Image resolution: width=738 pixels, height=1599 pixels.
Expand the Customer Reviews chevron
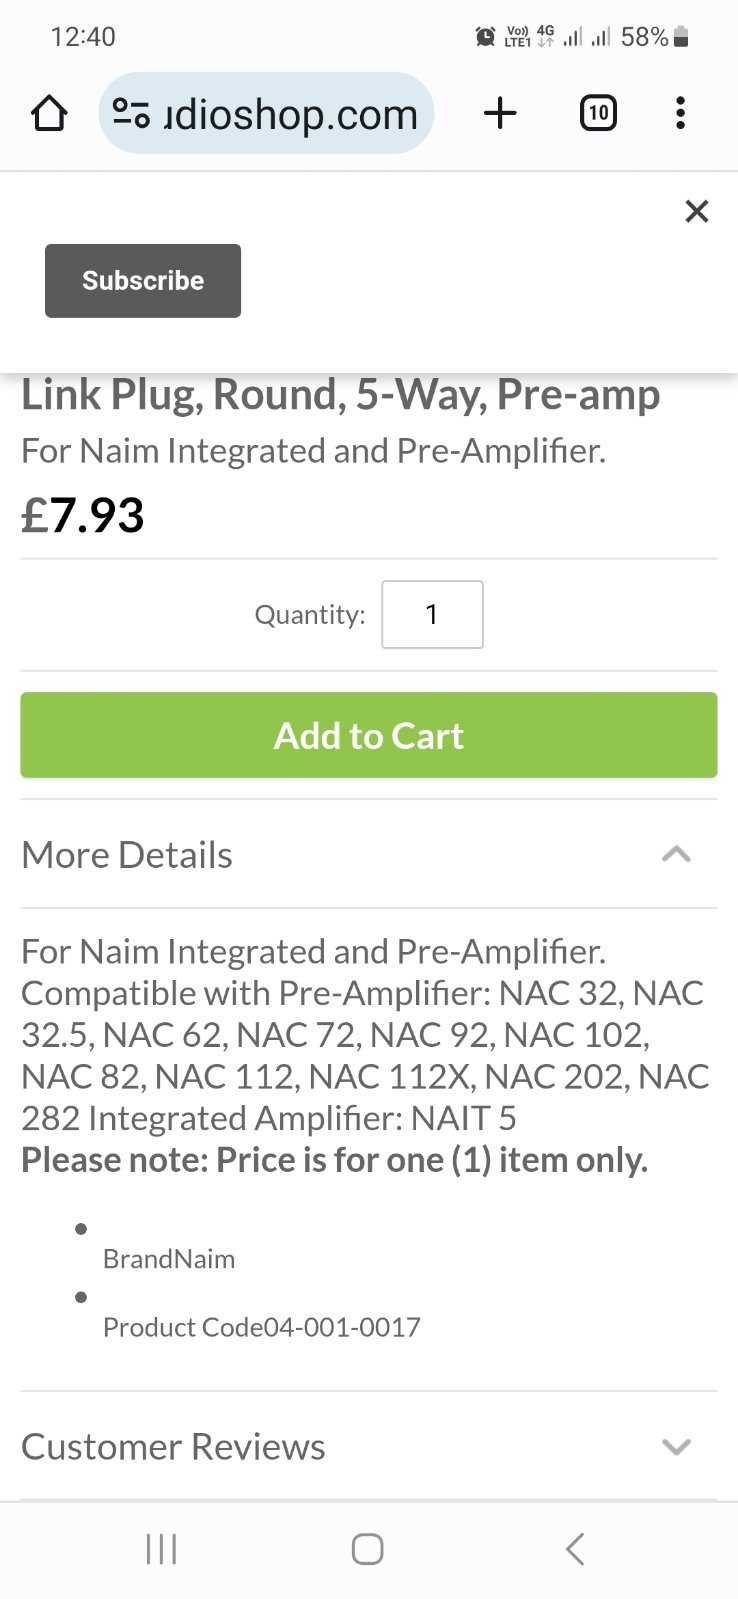676,1446
